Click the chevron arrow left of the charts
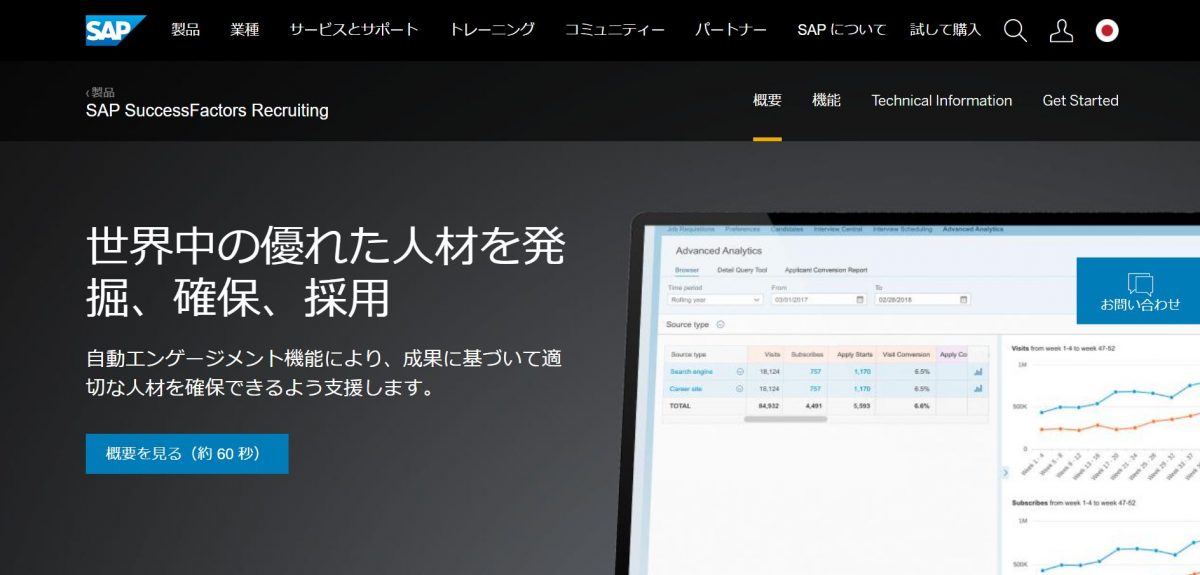 coord(1005,472)
